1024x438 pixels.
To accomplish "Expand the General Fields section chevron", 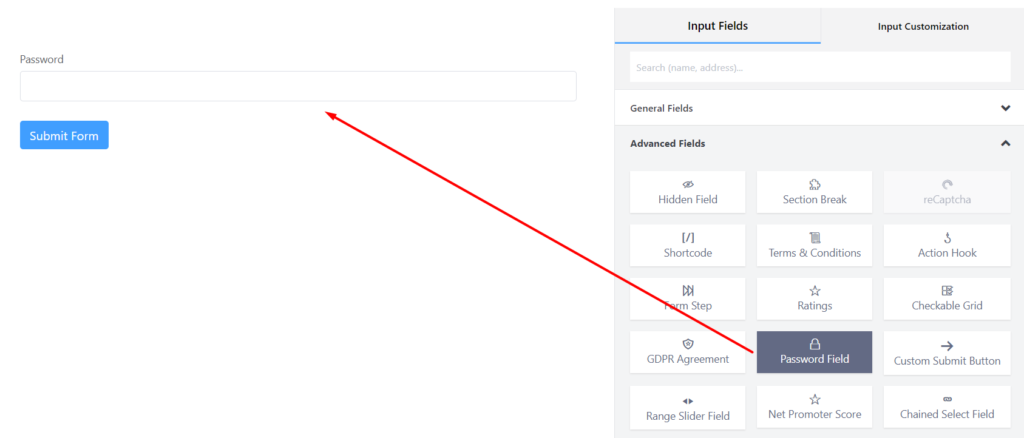I will pyautogui.click(x=1005, y=108).
